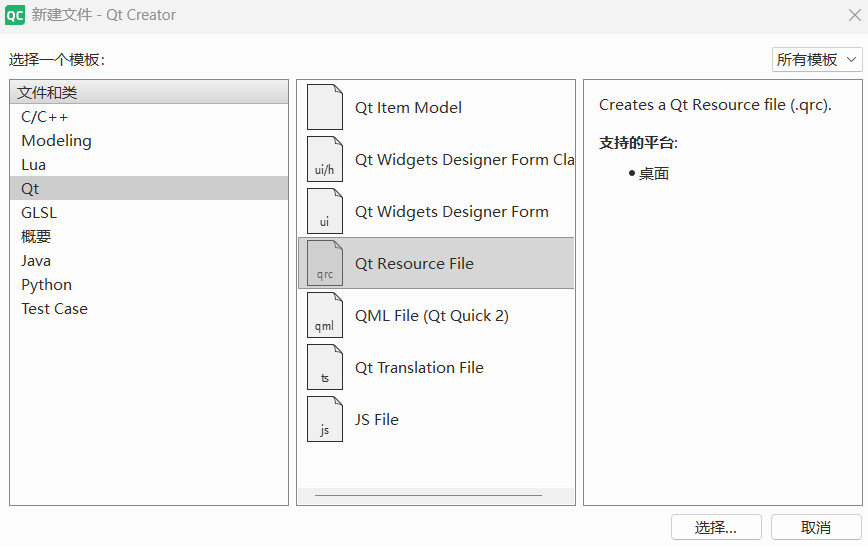Select the Python category

pos(149,285)
